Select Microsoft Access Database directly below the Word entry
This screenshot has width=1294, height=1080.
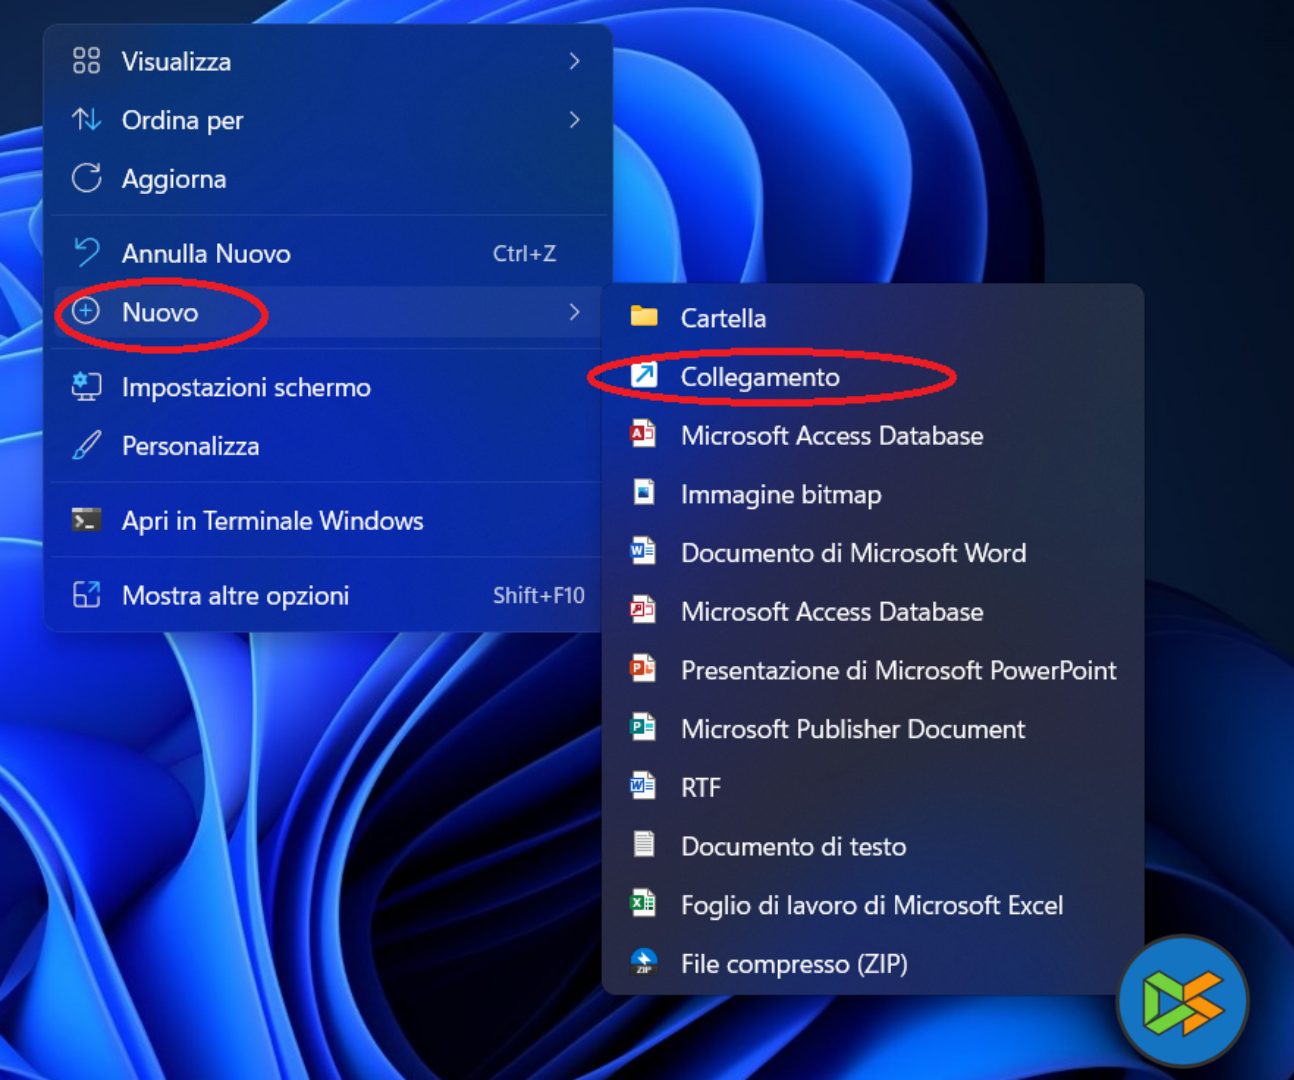point(873,612)
